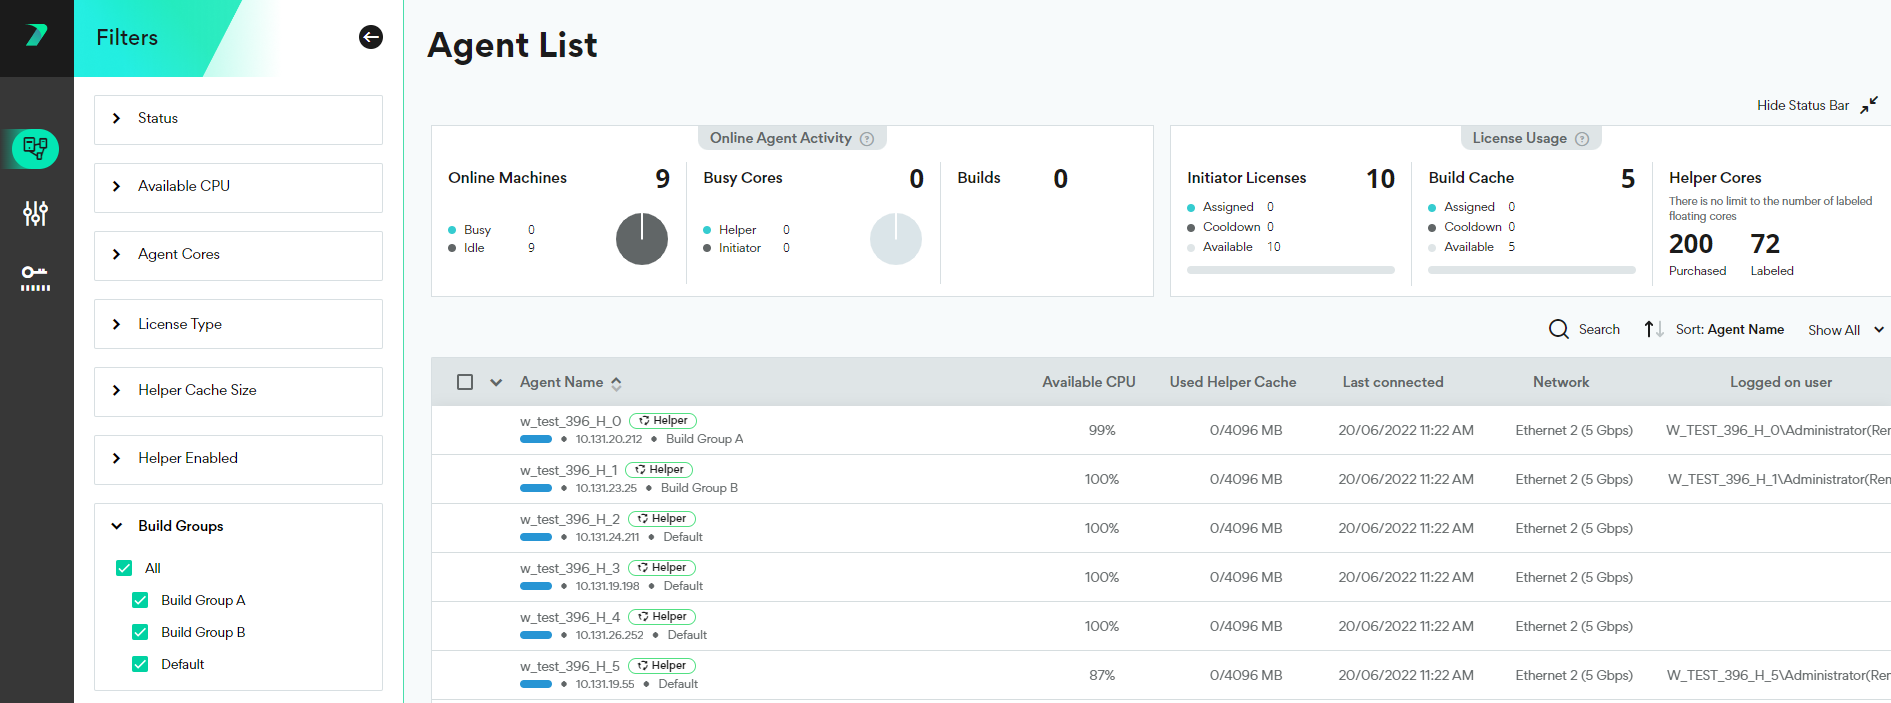Open the Show All dropdown
The width and height of the screenshot is (1891, 703).
pos(1845,330)
